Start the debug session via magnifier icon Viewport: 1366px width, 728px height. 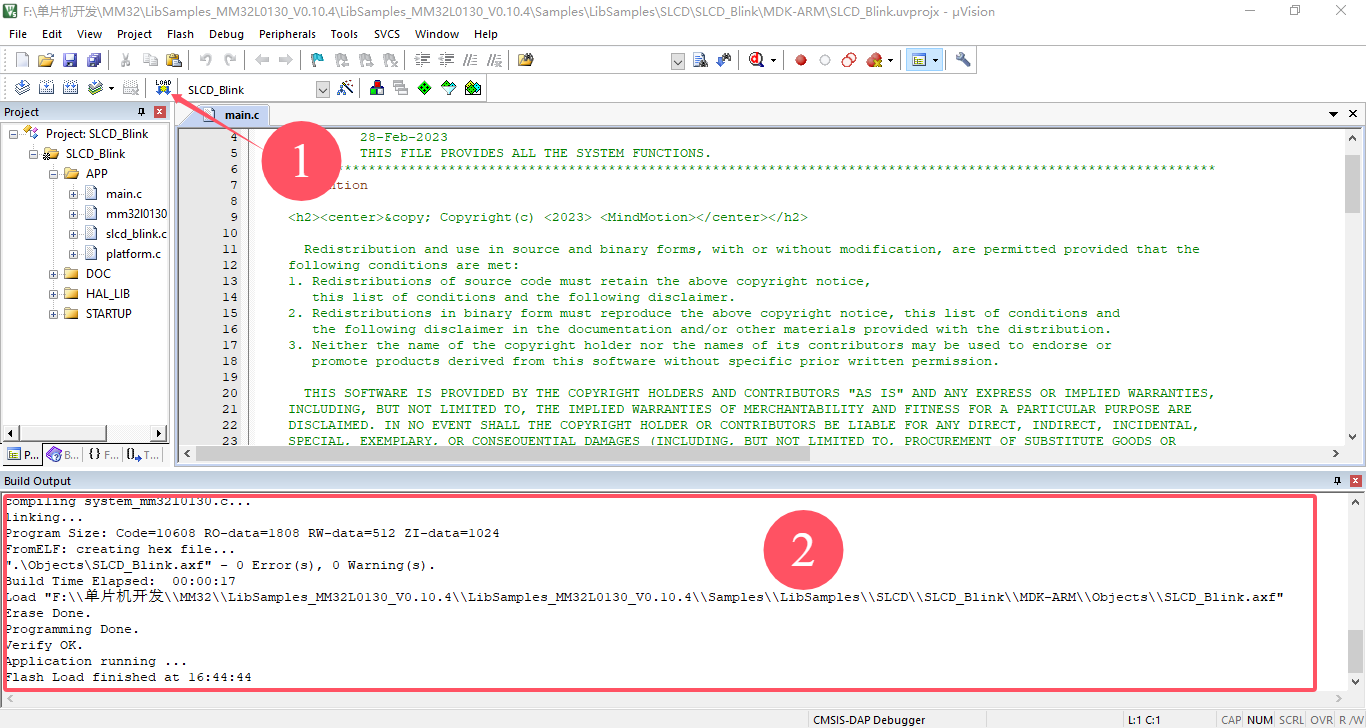[x=757, y=60]
